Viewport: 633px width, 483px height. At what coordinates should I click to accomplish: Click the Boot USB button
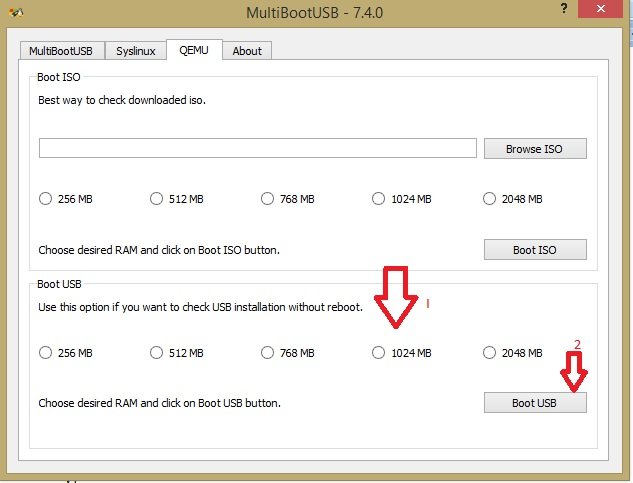pyautogui.click(x=535, y=403)
